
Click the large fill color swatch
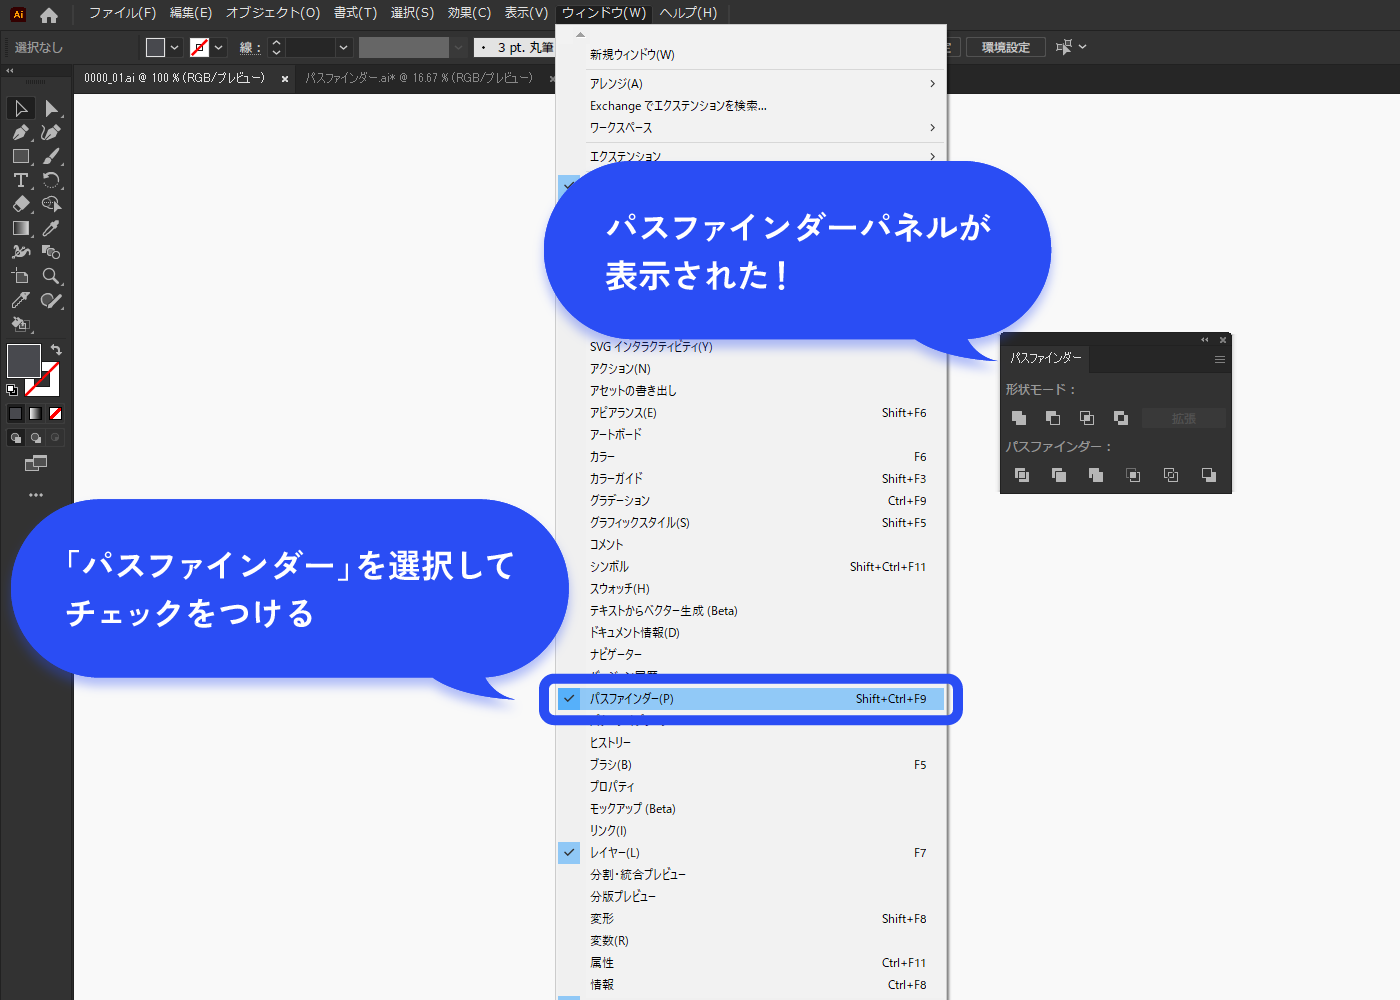pyautogui.click(x=24, y=361)
